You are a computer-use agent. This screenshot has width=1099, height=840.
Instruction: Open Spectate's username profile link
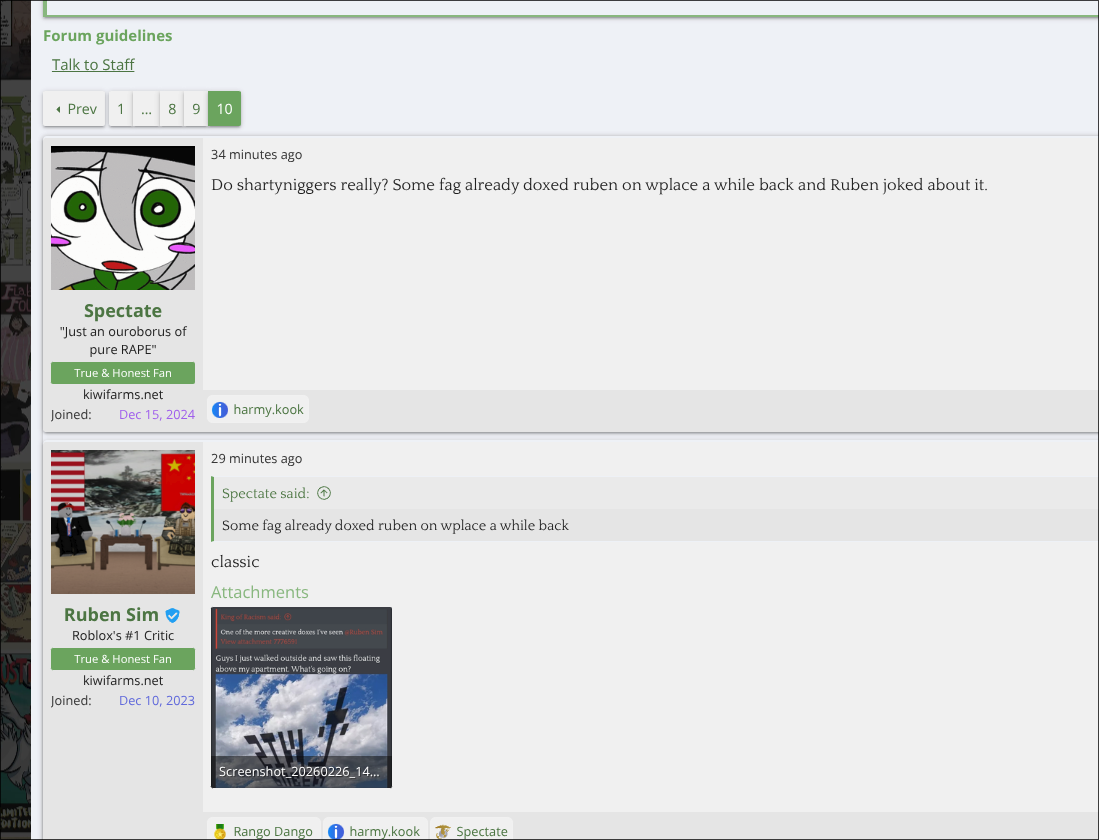pos(123,311)
